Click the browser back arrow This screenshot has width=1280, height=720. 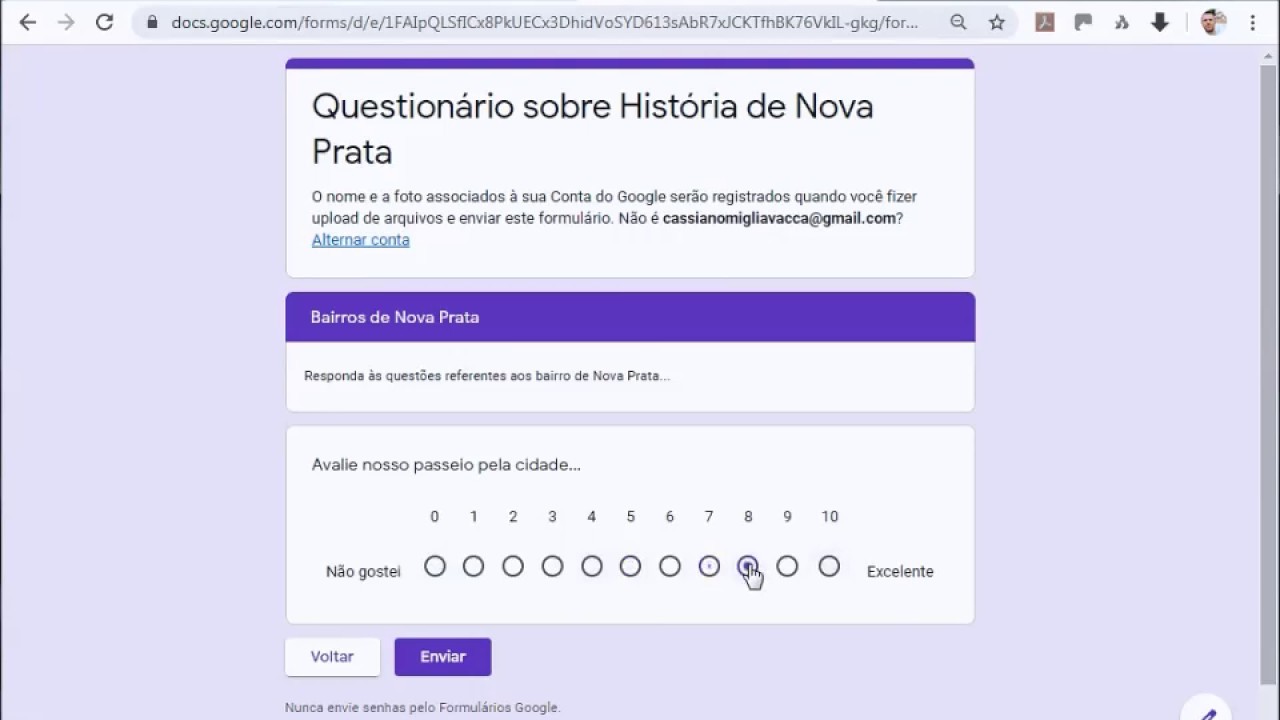pos(28,22)
